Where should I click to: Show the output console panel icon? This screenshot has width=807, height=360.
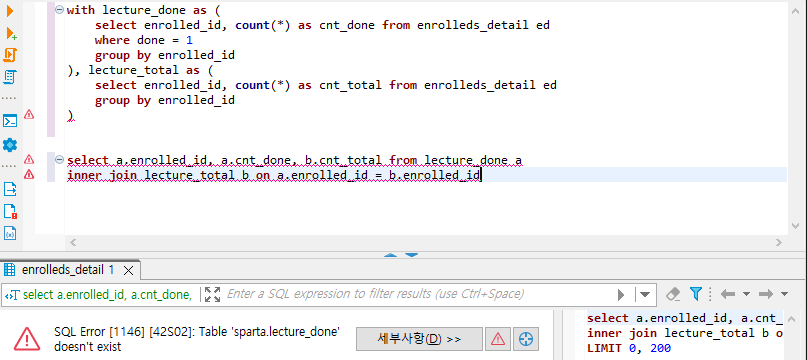click(10, 121)
